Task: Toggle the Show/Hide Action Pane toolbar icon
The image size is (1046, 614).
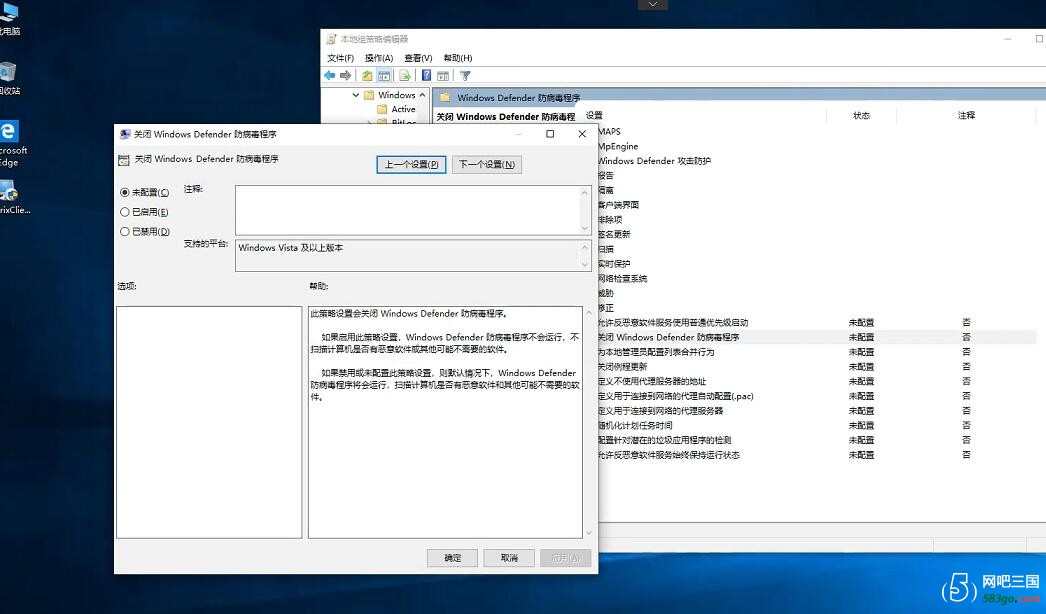Action: [442, 75]
